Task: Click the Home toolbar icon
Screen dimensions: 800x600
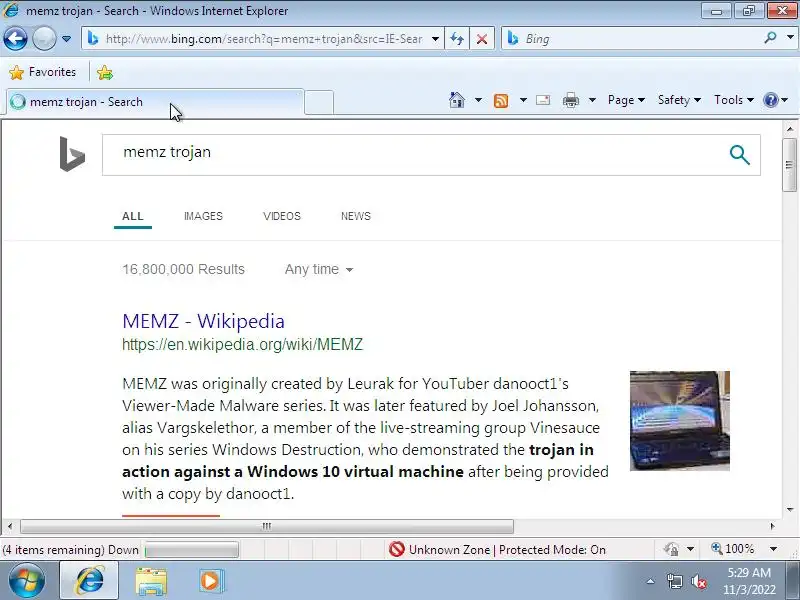Action: pos(457,100)
